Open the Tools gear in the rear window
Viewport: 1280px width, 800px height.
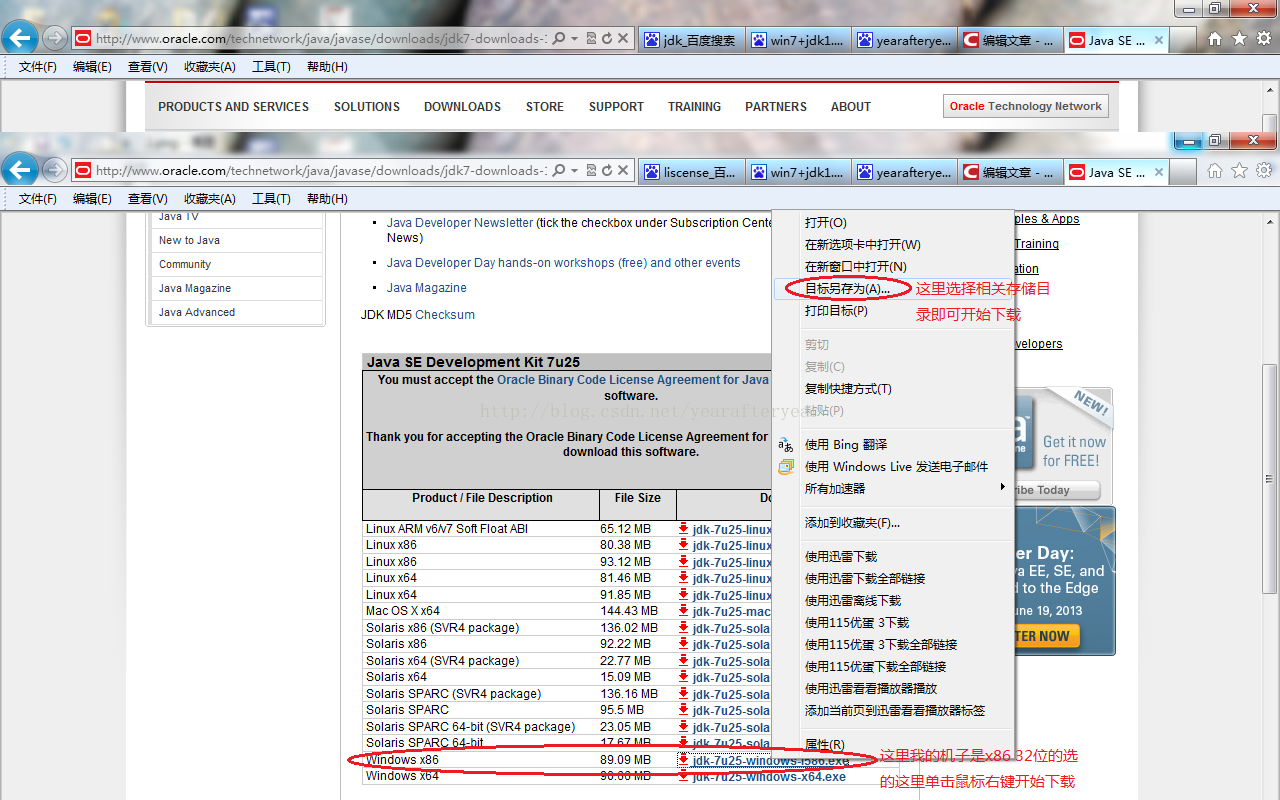click(1264, 39)
